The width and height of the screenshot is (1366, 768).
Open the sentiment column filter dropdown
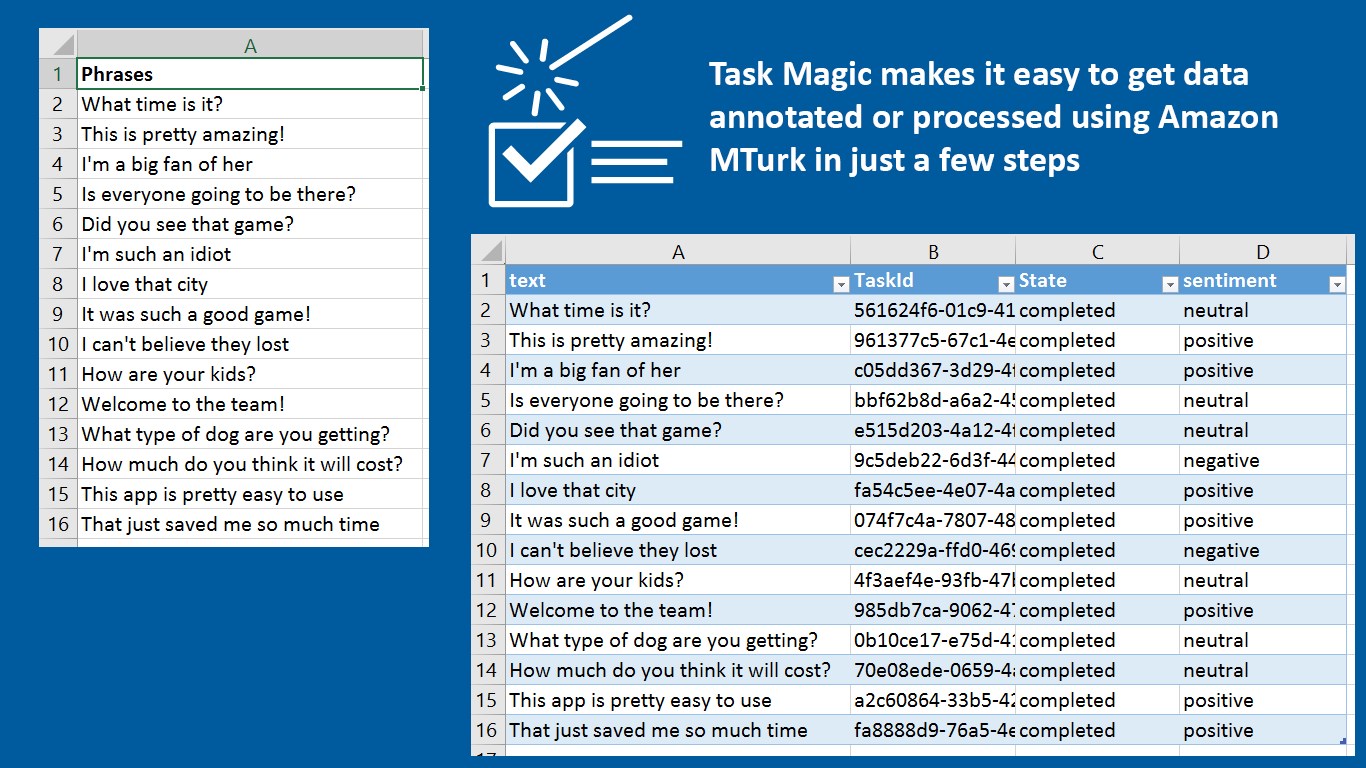click(x=1337, y=285)
